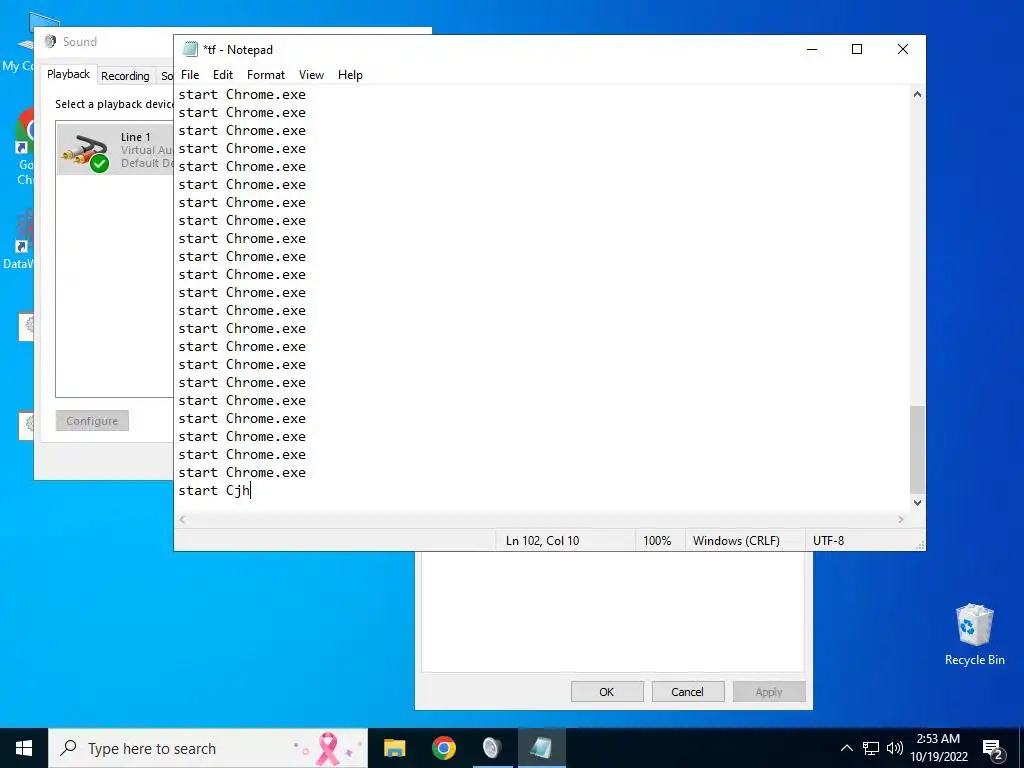
Task: Click the 100% zoom status entry
Action: coord(657,541)
